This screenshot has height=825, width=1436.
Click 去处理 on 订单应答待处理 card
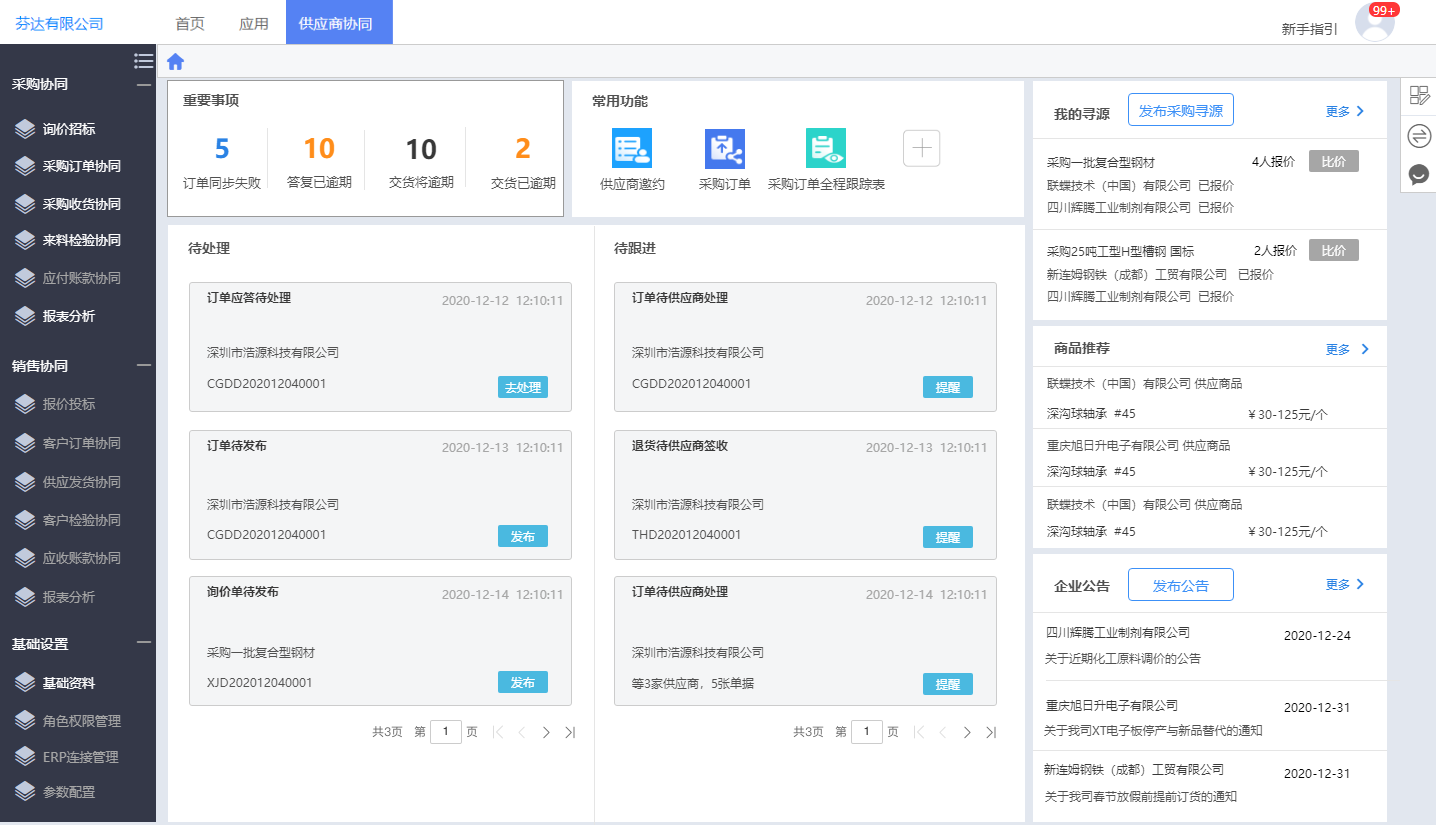(x=523, y=387)
